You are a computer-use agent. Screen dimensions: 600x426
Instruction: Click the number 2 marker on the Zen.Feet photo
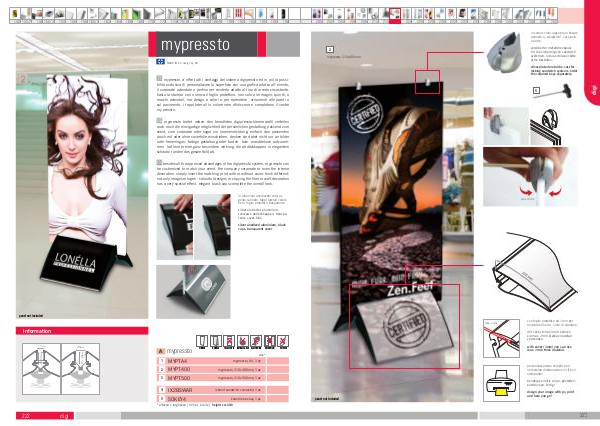[330, 49]
